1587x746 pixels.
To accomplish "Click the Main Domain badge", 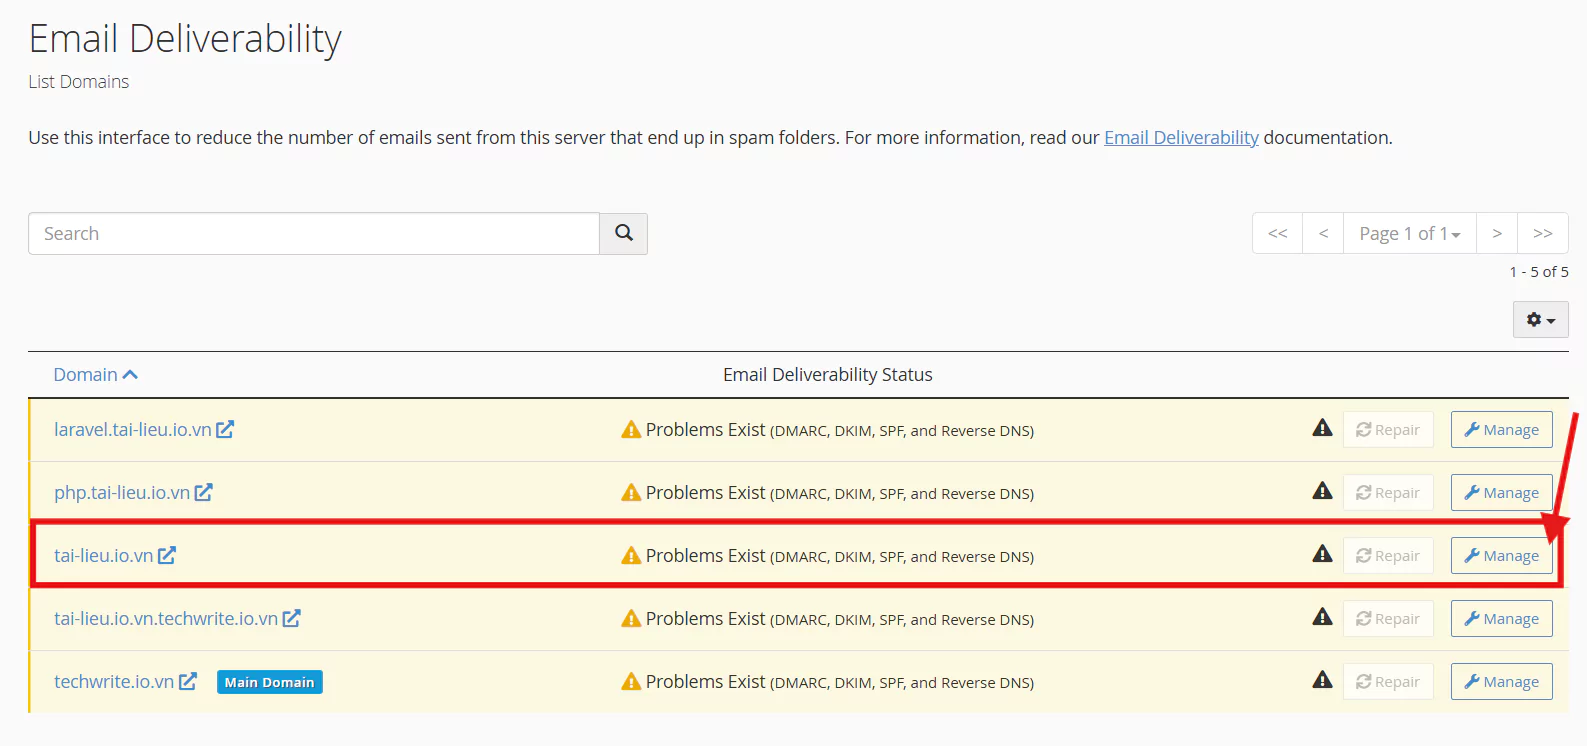I will 269,682.
